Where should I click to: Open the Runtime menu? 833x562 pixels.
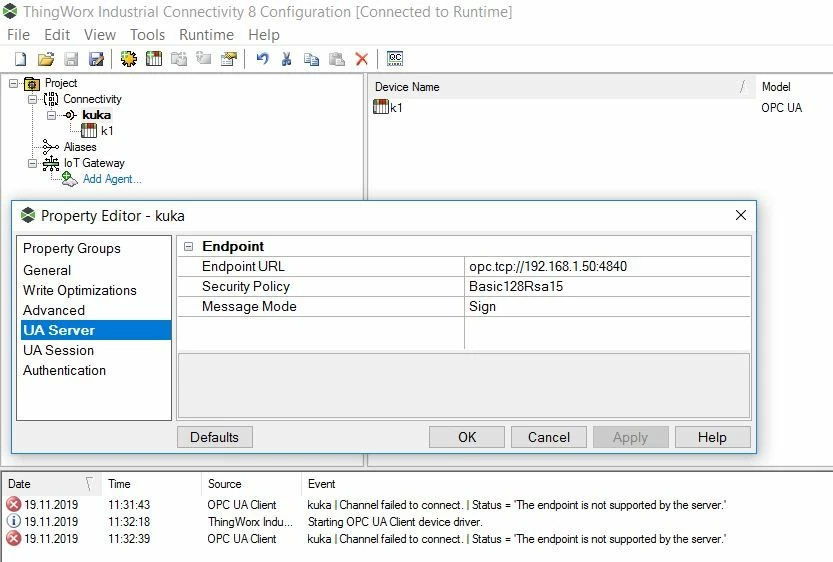point(207,35)
